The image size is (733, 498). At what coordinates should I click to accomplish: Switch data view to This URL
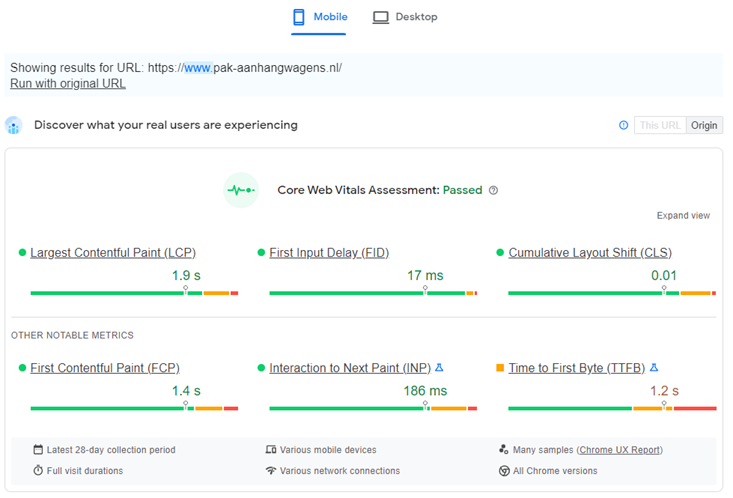(x=660, y=125)
